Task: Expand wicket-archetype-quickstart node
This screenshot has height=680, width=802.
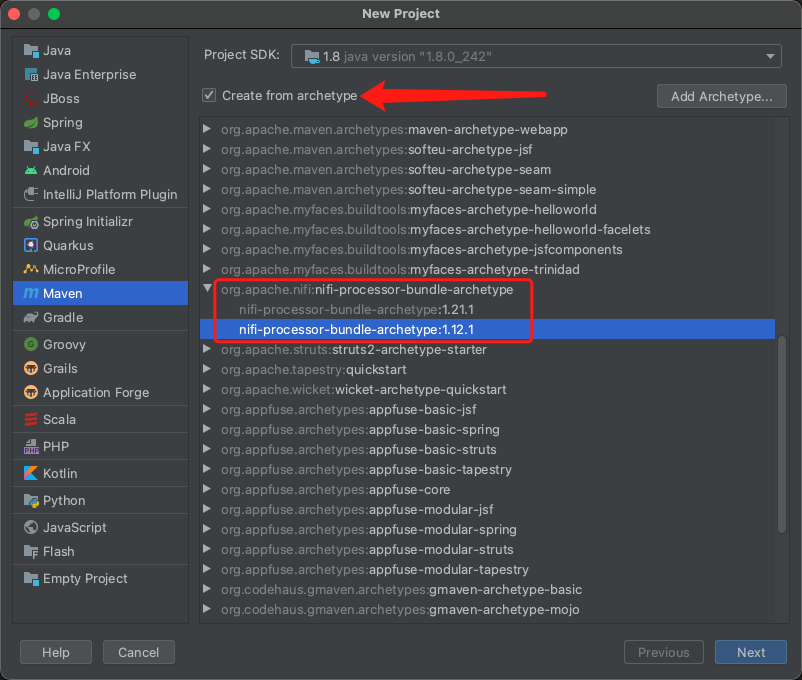Action: (x=207, y=389)
